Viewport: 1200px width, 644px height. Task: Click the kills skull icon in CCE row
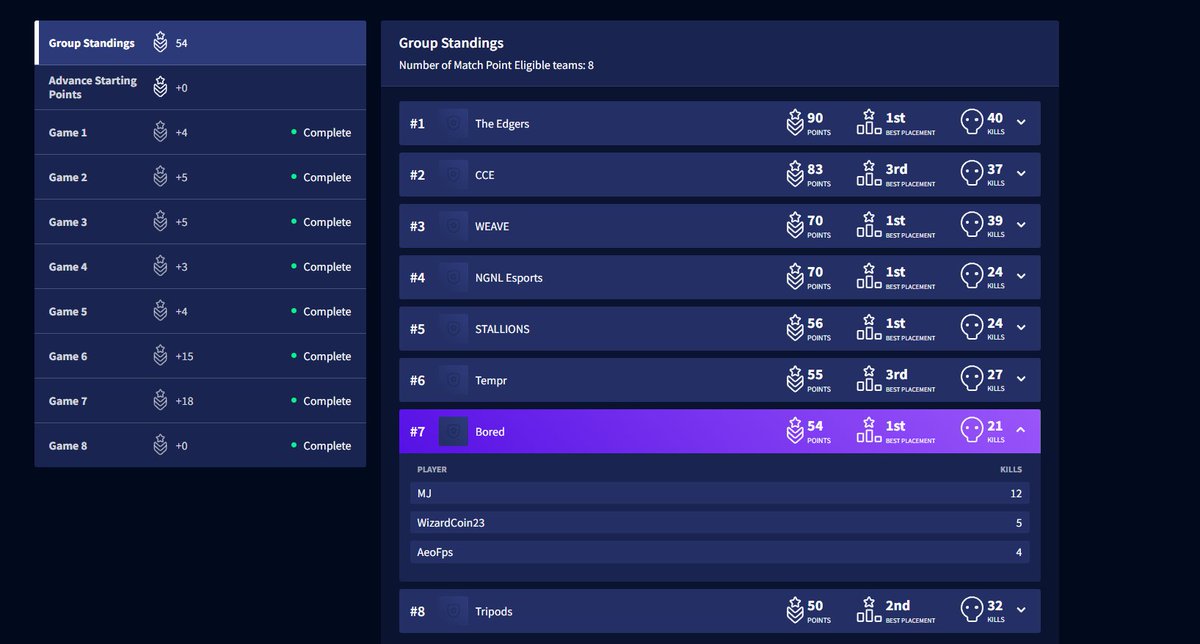[972, 174]
